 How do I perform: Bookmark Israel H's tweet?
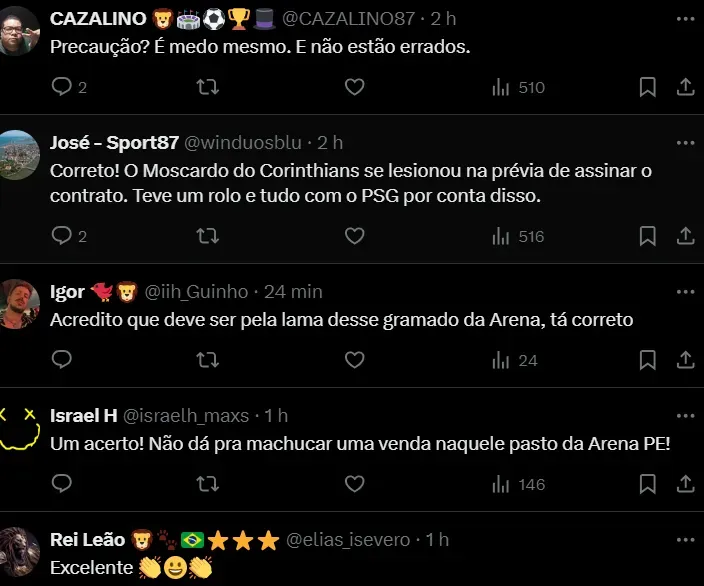pos(647,484)
